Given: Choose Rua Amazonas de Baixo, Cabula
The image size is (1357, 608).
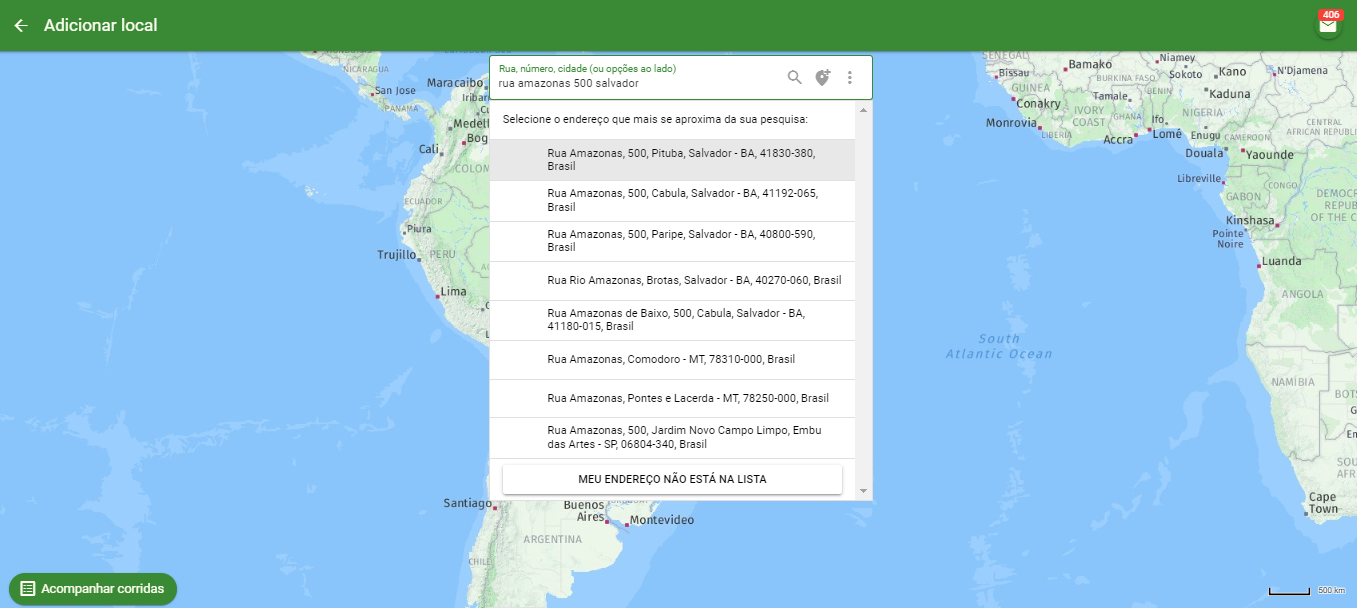Looking at the screenshot, I should [672, 320].
